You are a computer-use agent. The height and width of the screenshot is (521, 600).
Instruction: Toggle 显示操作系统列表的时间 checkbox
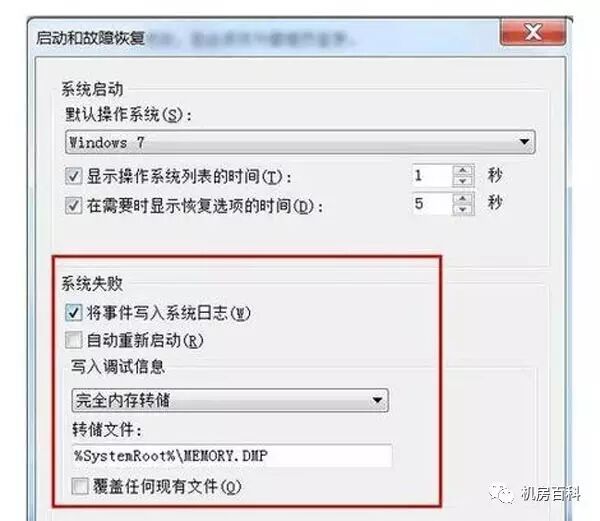(73, 176)
